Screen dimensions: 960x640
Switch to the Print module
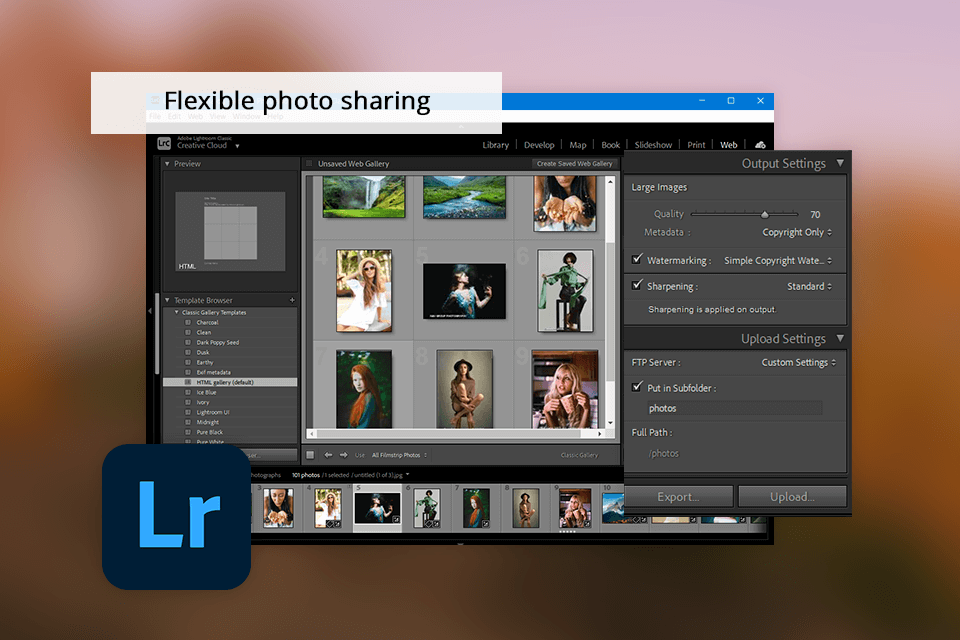[696, 145]
